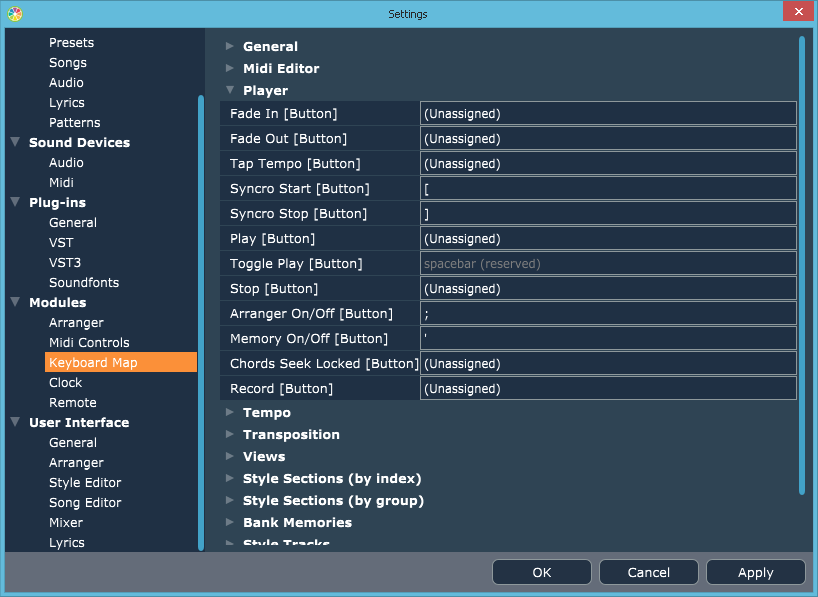Click the Chords Seek Locked [Button] label

coord(324,364)
